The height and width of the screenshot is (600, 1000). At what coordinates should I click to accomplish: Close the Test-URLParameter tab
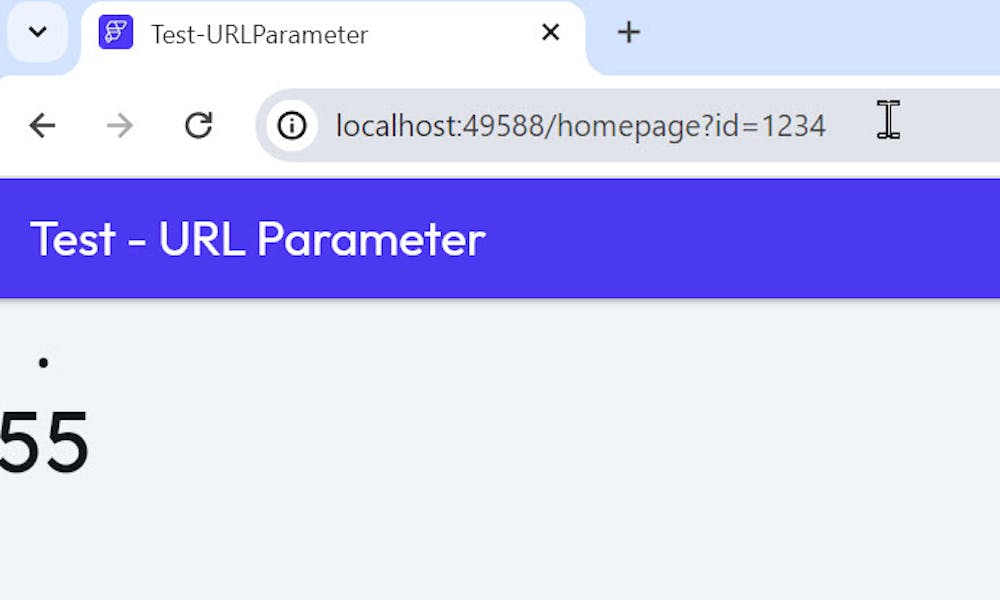550,33
